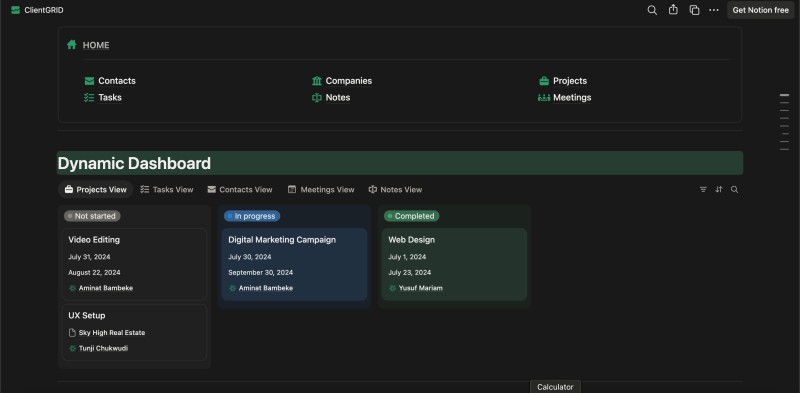Click icon next to Tunji Chukwudi
The width and height of the screenshot is (800, 393).
click(72, 349)
